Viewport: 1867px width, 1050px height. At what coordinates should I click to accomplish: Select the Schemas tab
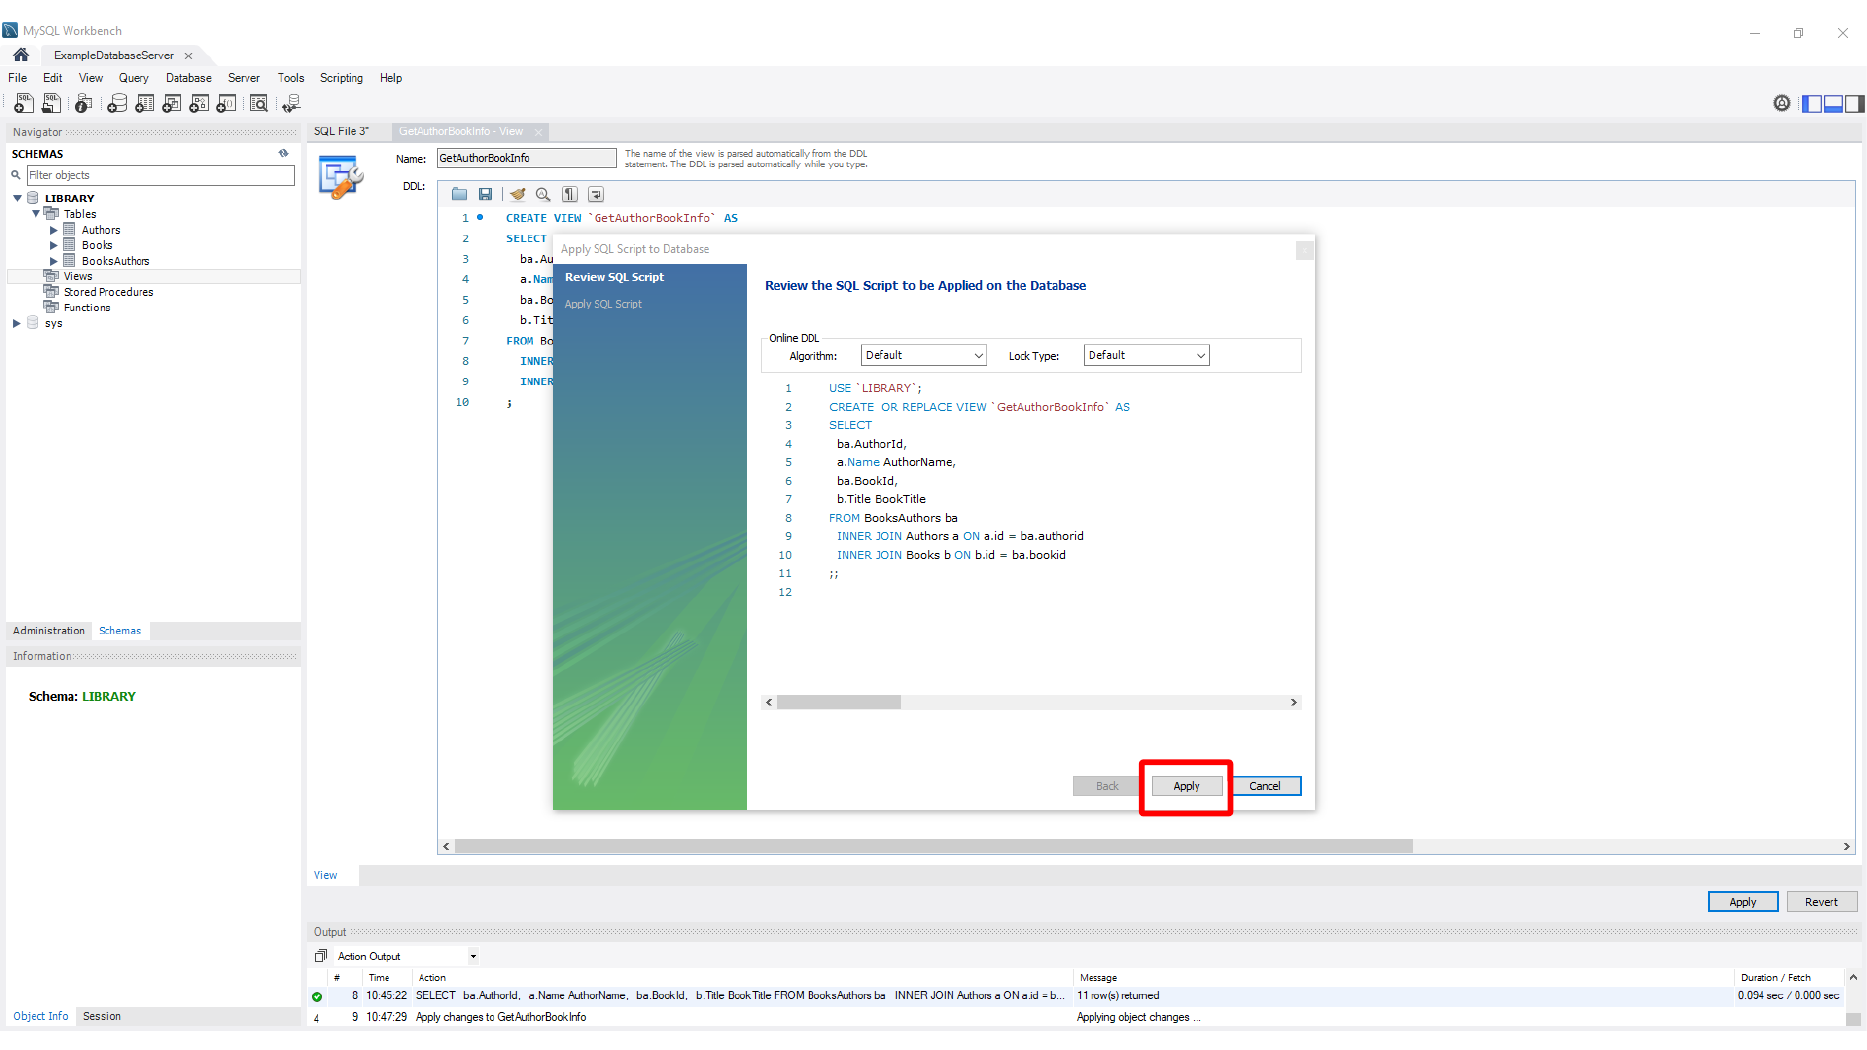click(120, 630)
